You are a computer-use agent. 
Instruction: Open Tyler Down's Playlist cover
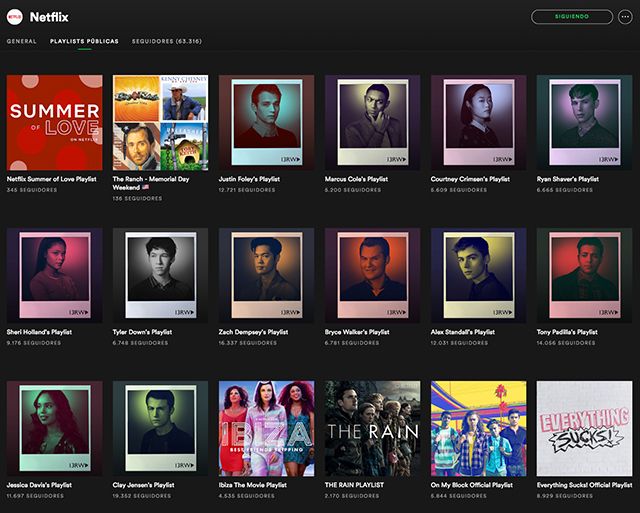(x=160, y=274)
